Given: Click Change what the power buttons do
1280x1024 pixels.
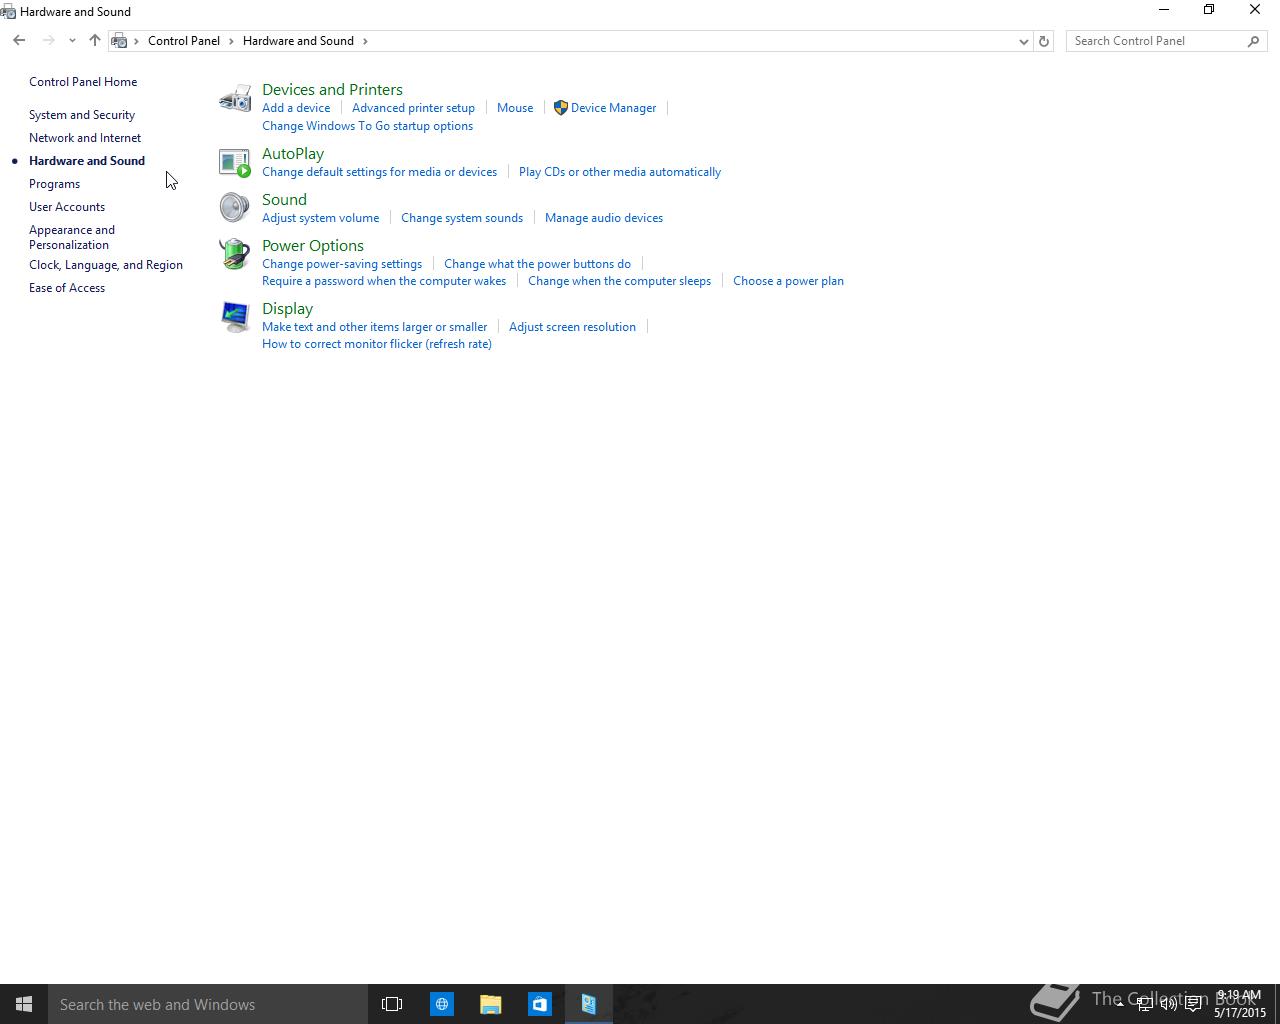Looking at the screenshot, I should pyautogui.click(x=537, y=264).
